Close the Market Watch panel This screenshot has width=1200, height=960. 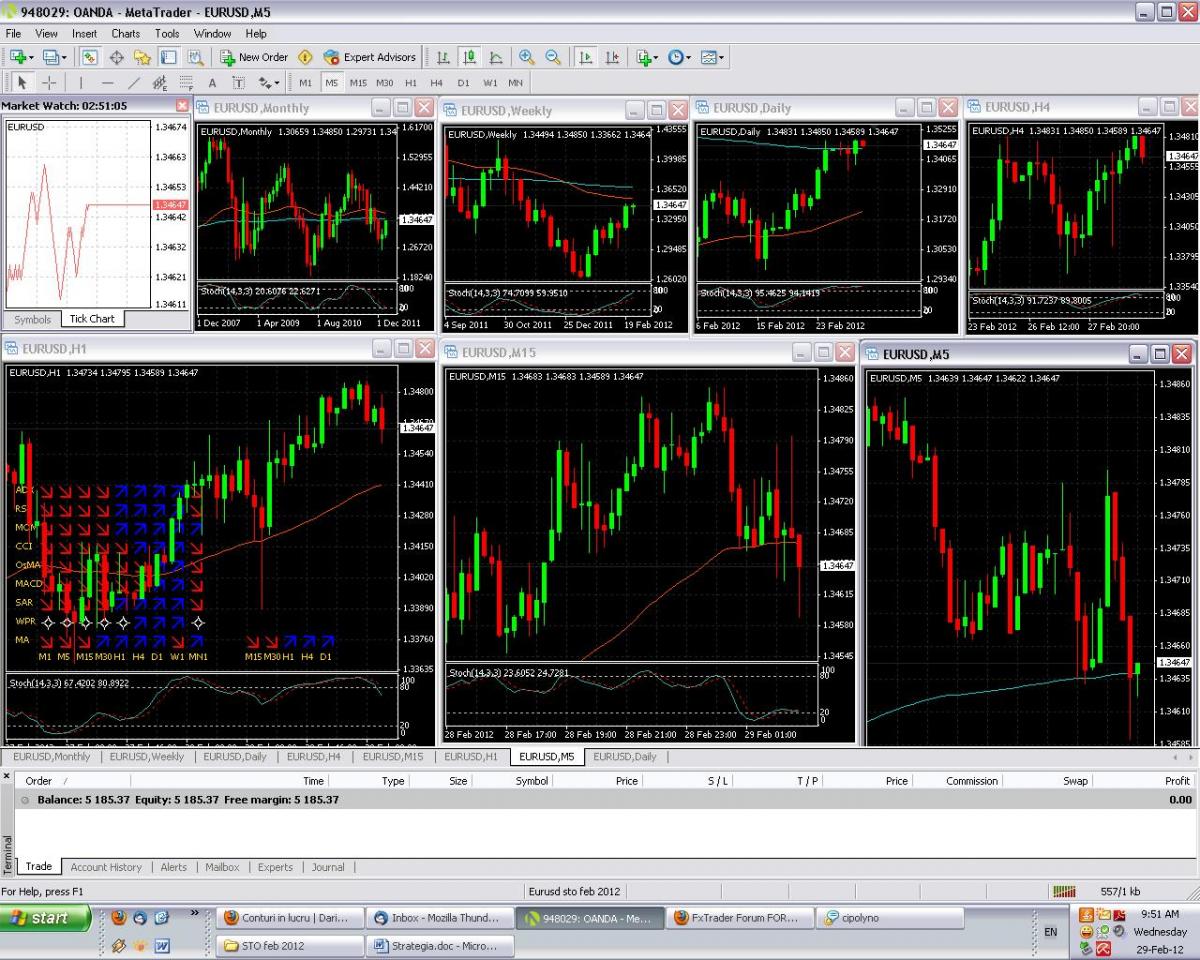pyautogui.click(x=182, y=105)
